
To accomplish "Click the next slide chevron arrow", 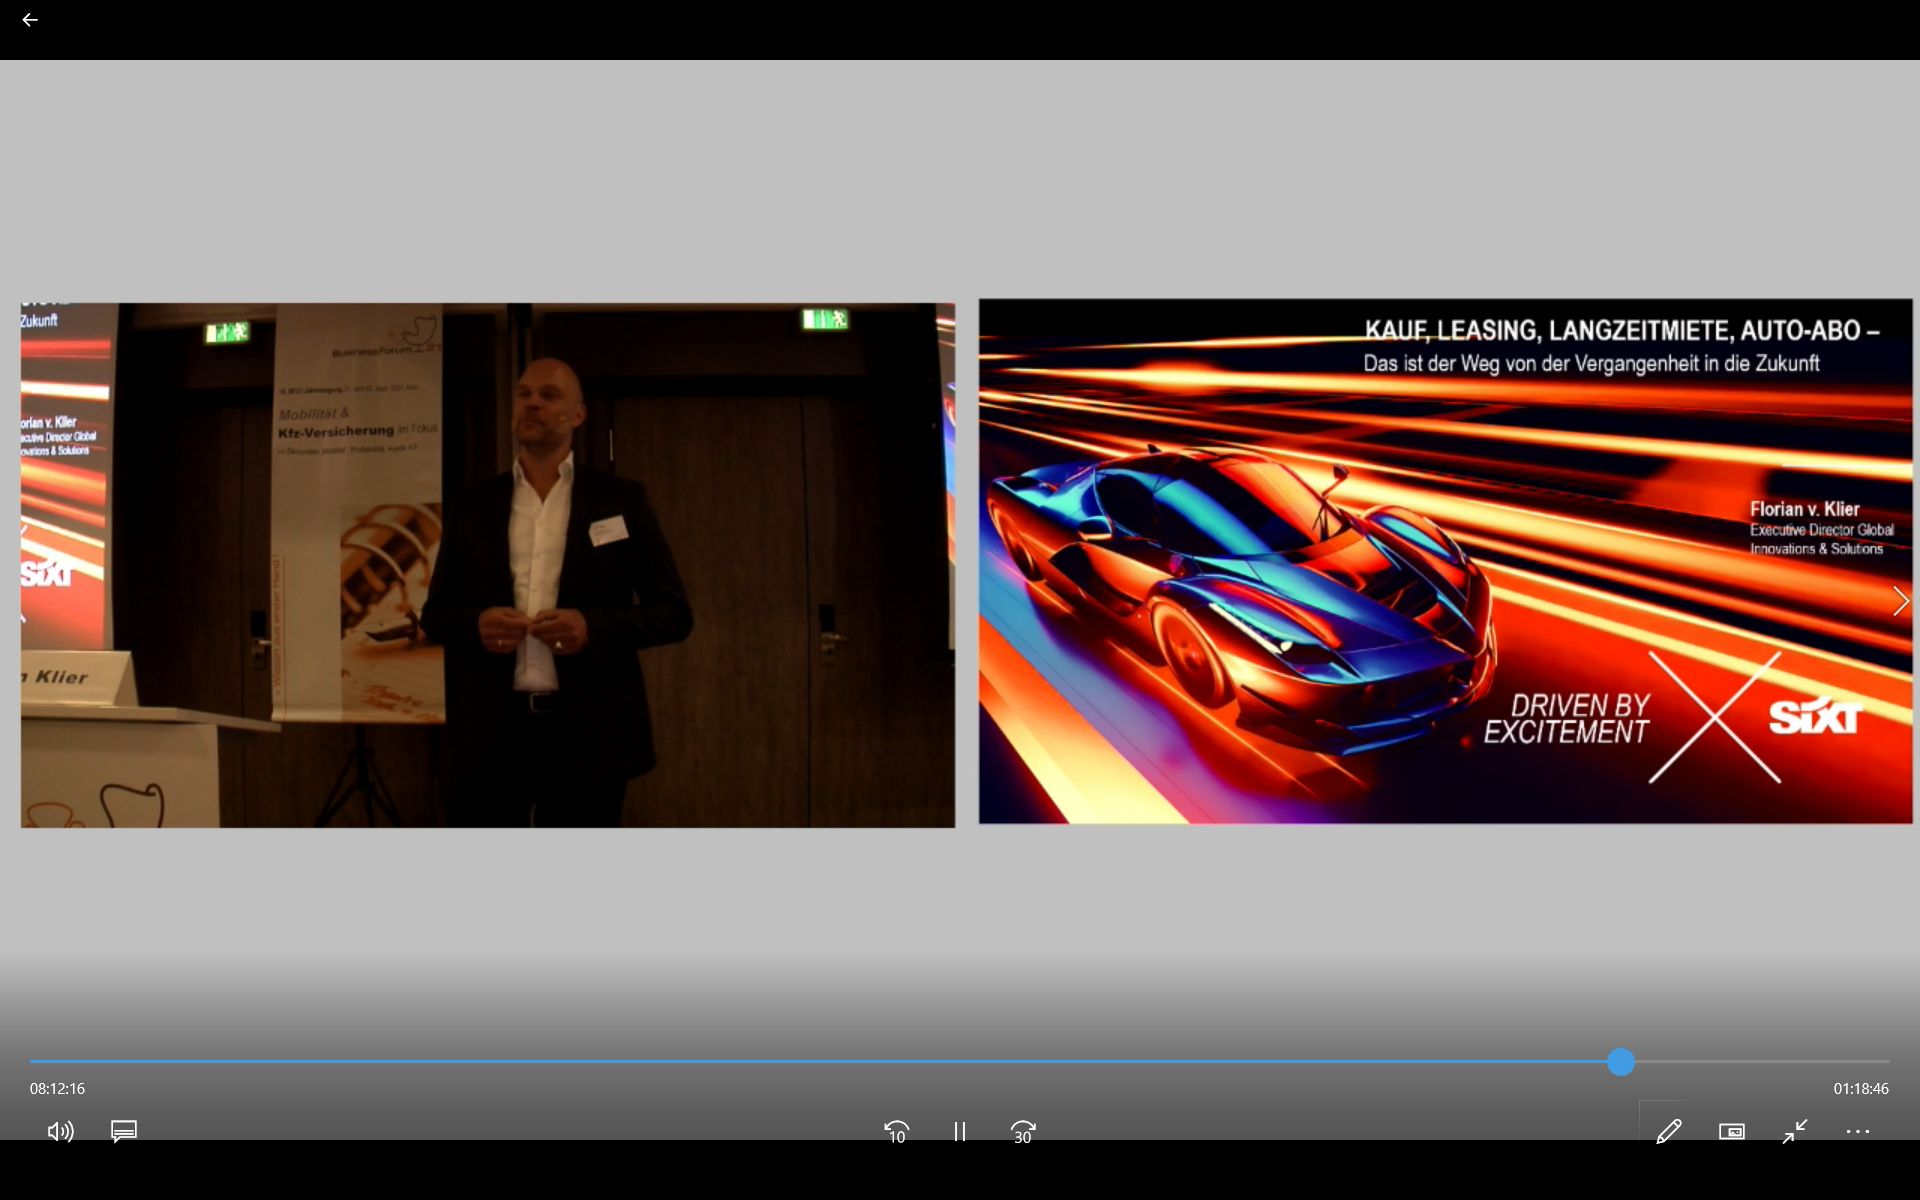I will [1900, 601].
